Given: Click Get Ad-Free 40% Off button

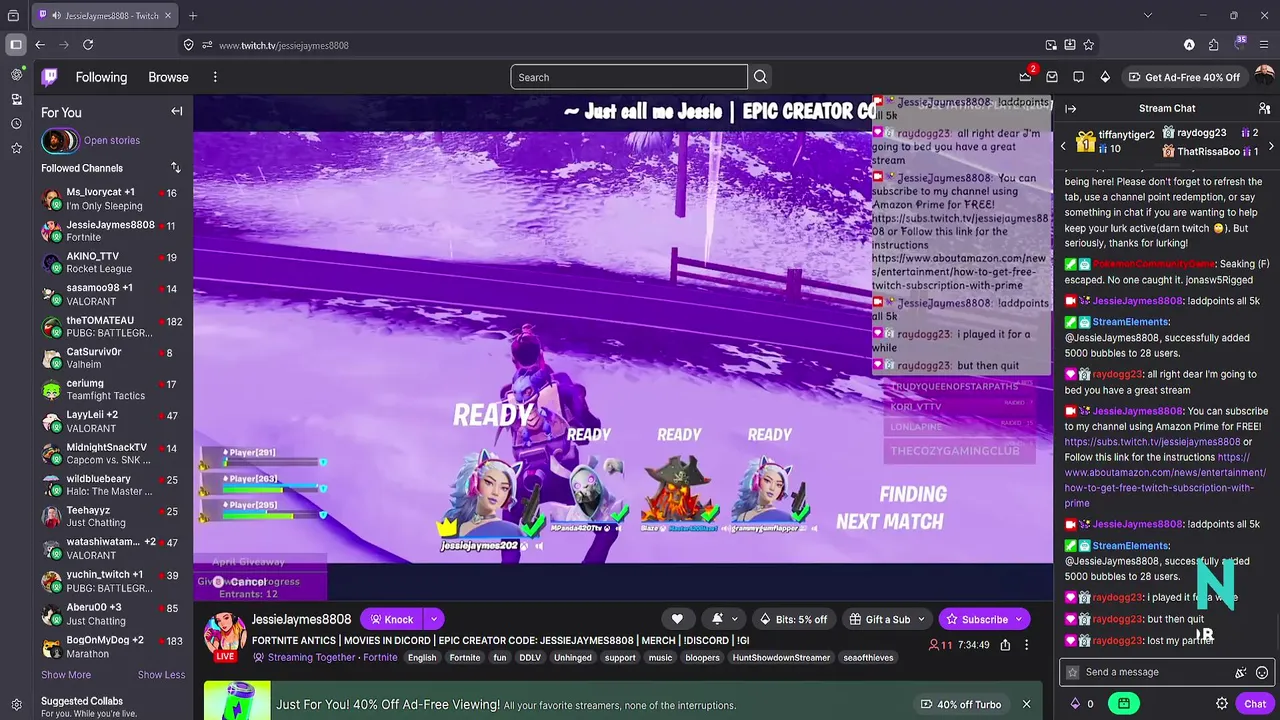Looking at the screenshot, I should pos(1184,77).
